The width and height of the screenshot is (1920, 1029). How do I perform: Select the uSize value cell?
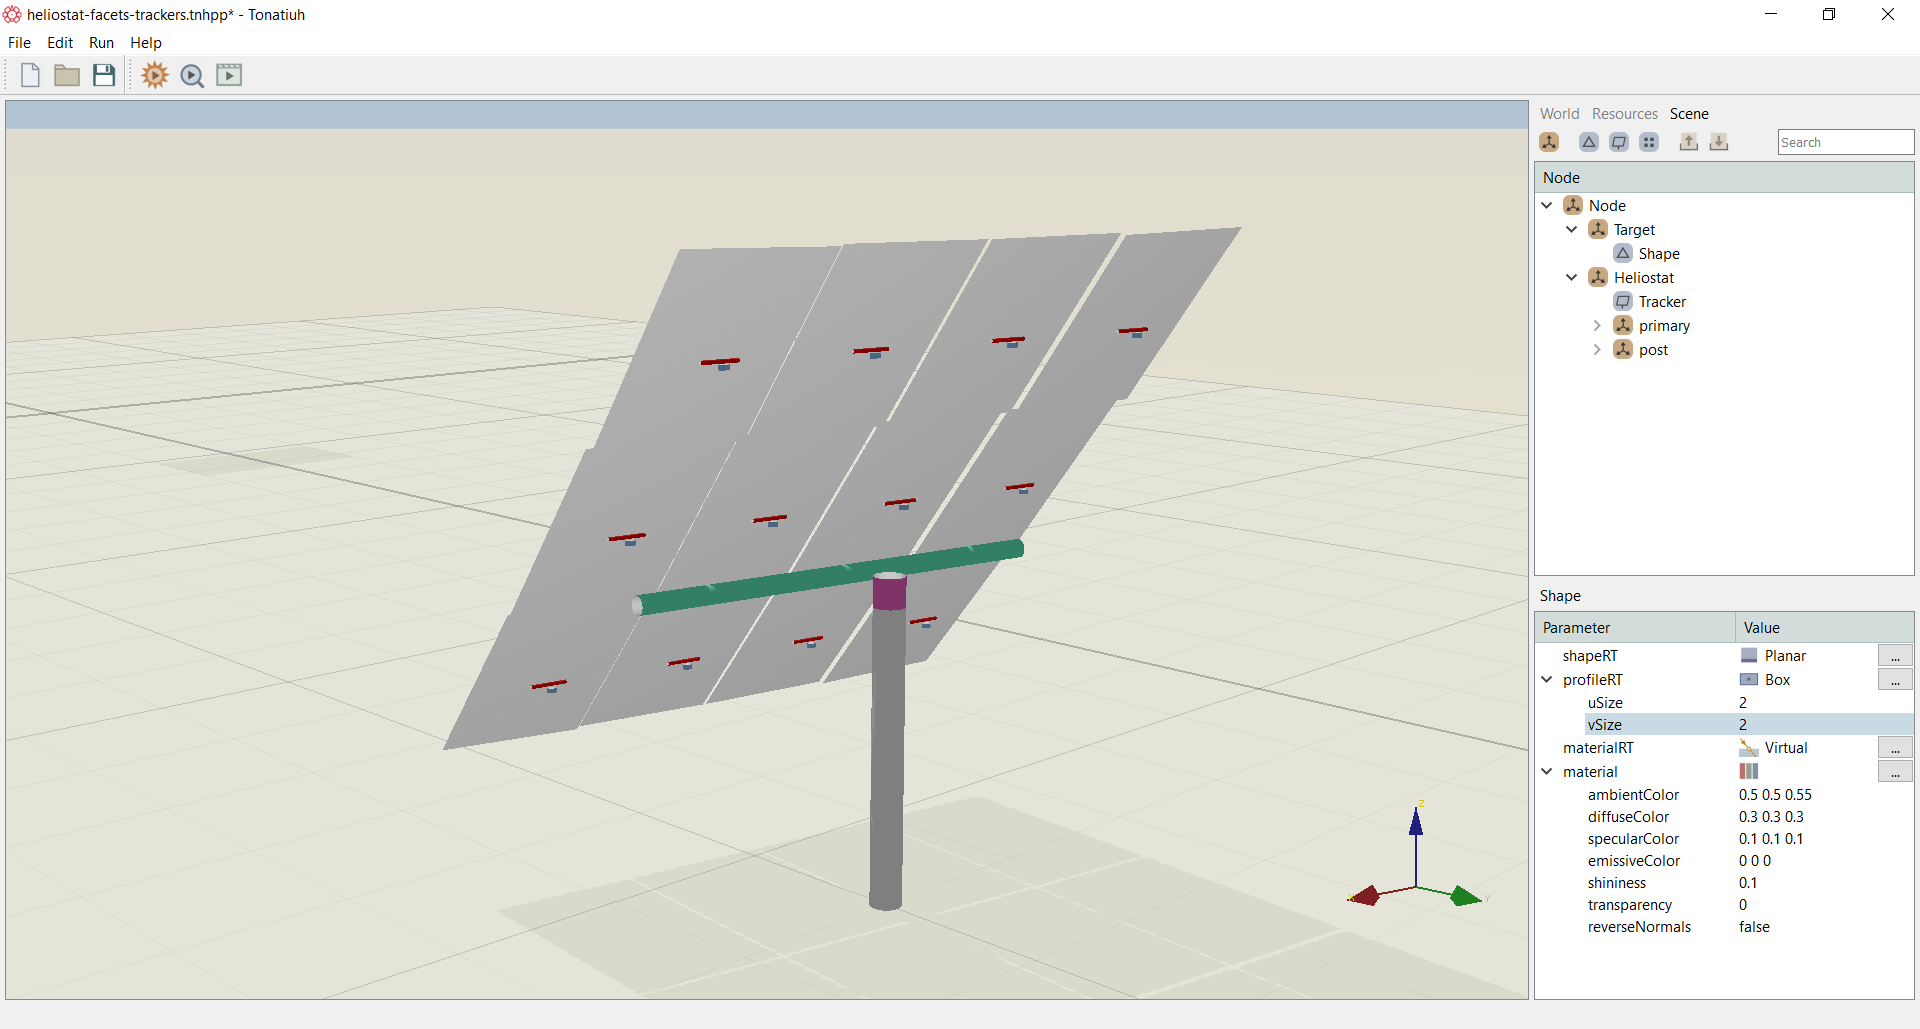pos(1824,703)
